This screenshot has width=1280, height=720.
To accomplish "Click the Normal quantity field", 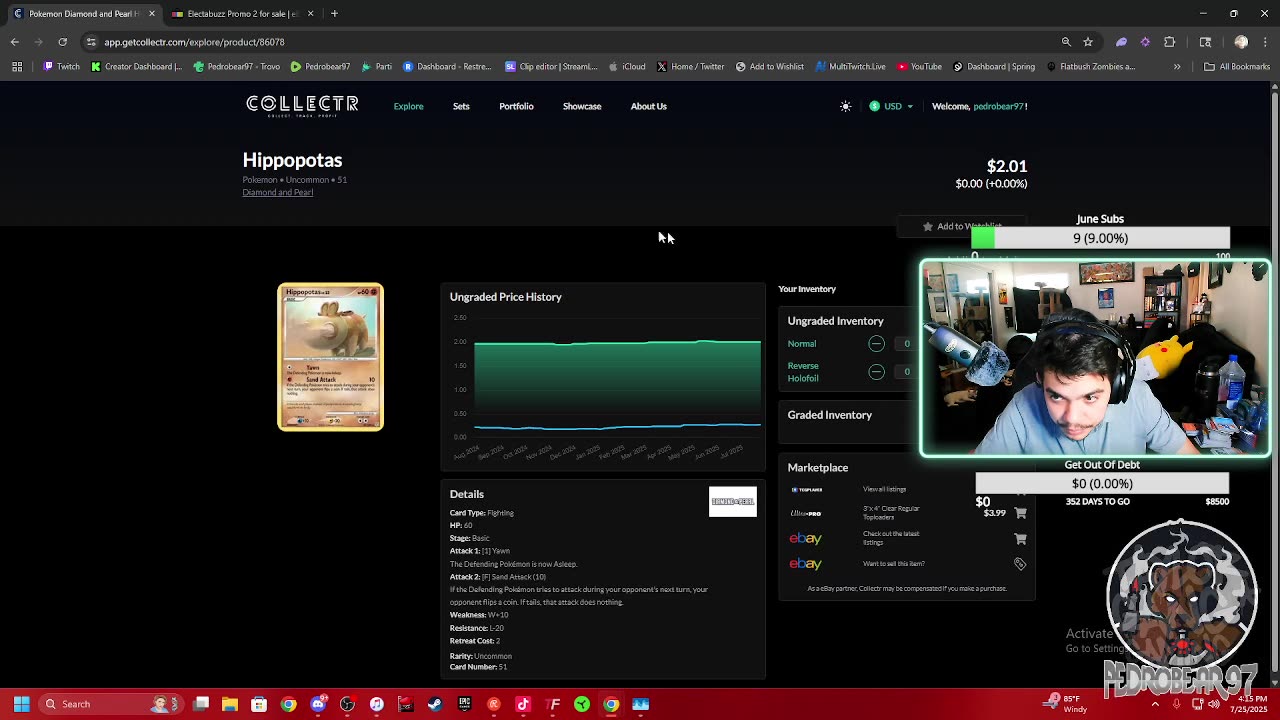I will click(907, 344).
